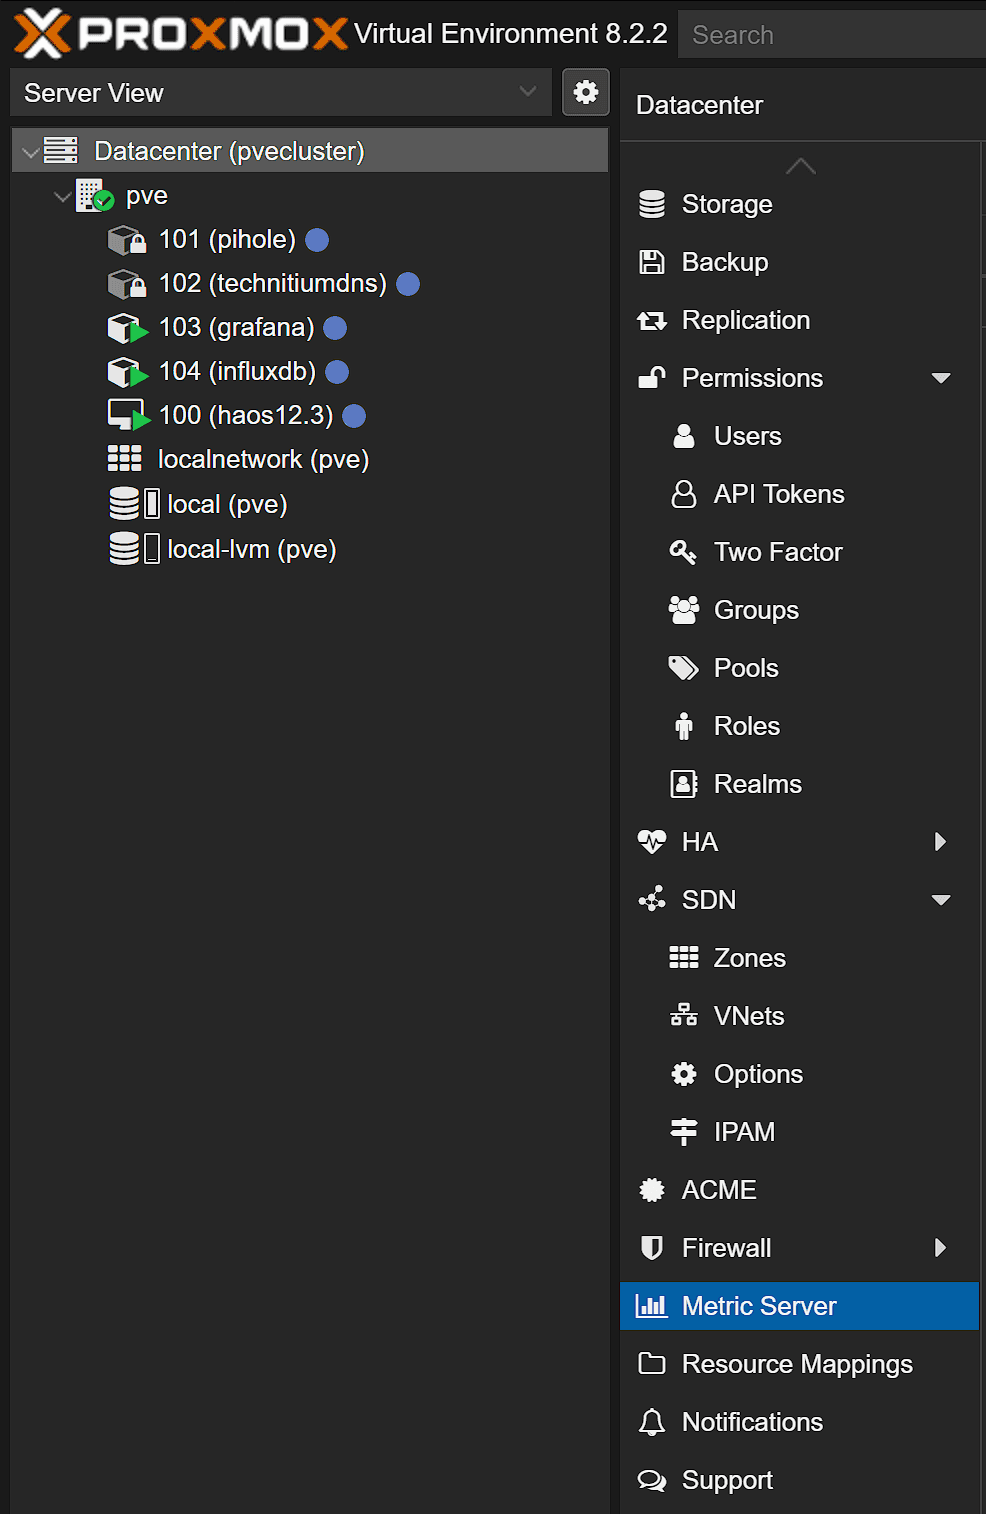Collapse the Permissions submenu arrow
Screen dimensions: 986x1514
941,378
